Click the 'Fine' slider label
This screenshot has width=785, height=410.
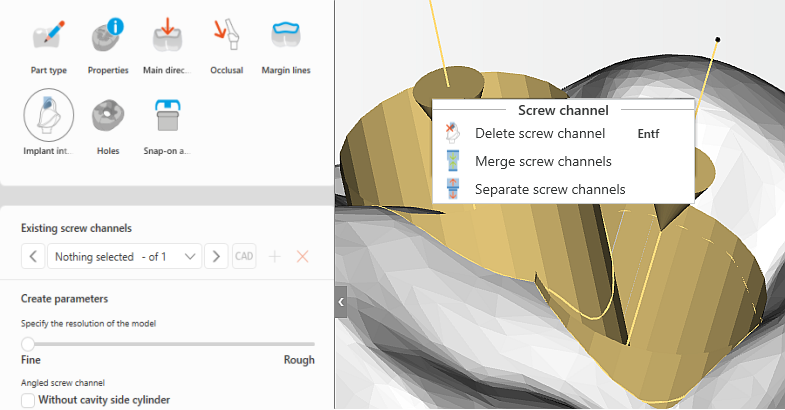31,360
